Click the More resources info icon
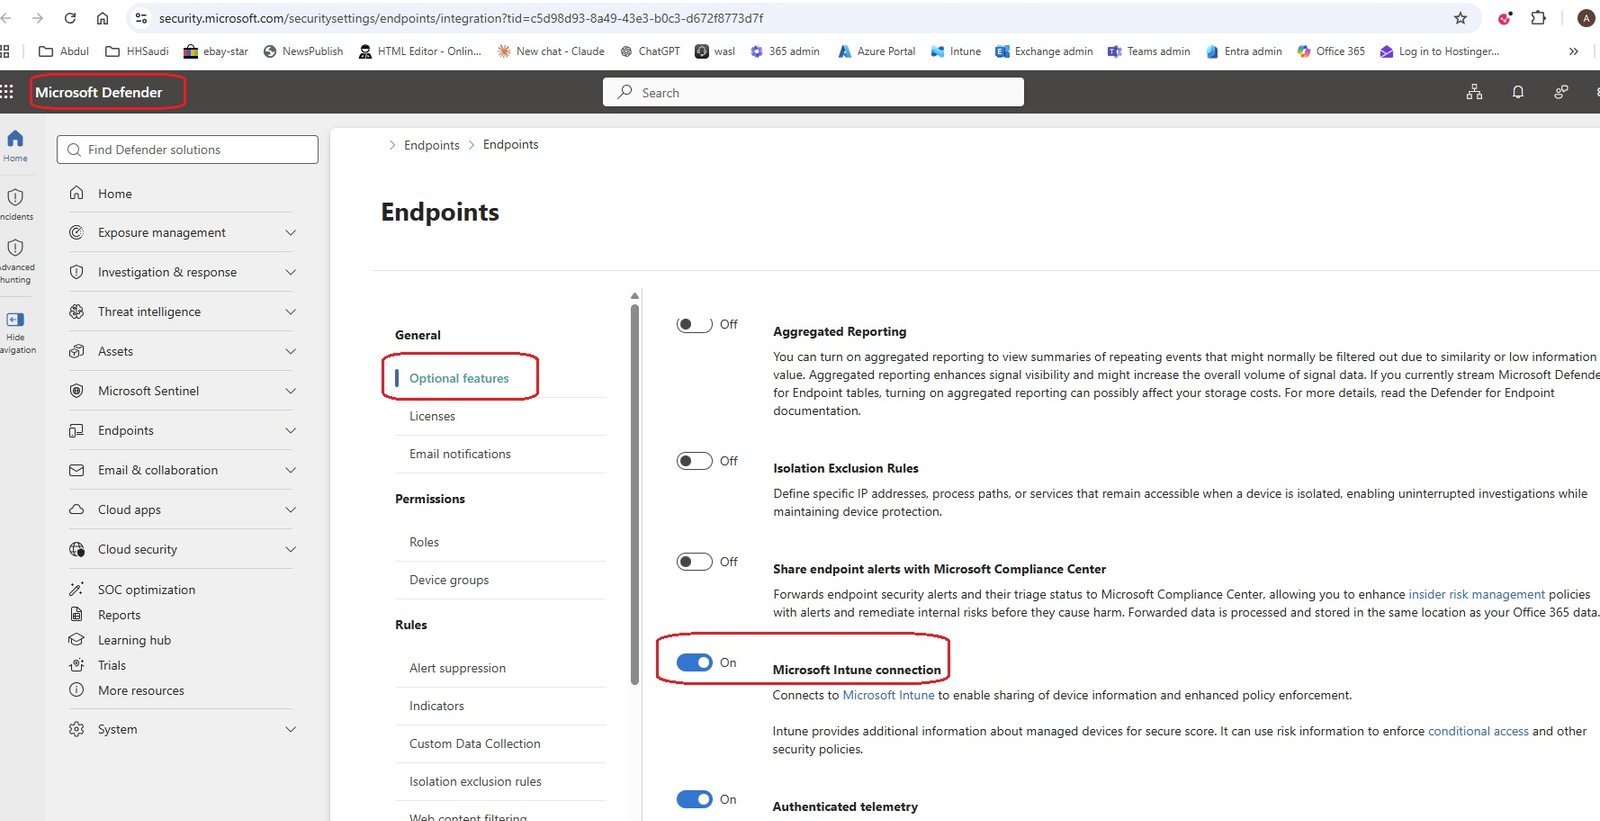The image size is (1600, 821). click(76, 690)
